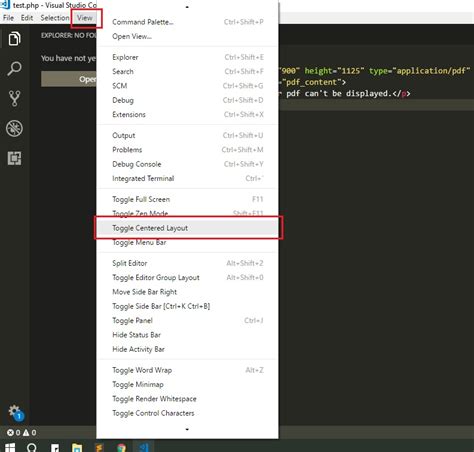Open File Explorer from the taskbar
The image size is (474, 452).
pyautogui.click(x=77, y=447)
